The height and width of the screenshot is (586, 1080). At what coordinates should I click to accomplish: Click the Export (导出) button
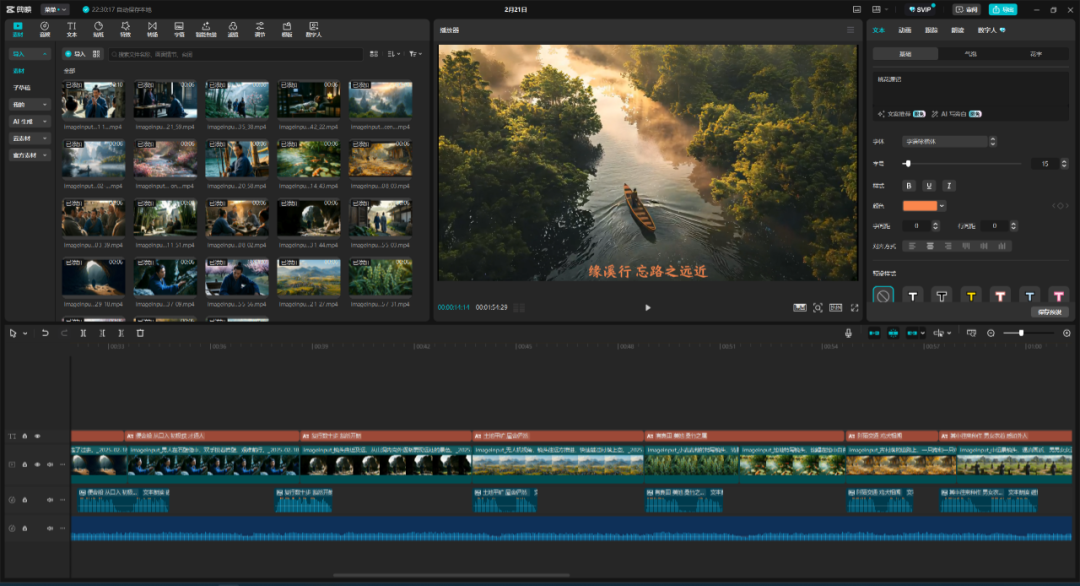1003,10
